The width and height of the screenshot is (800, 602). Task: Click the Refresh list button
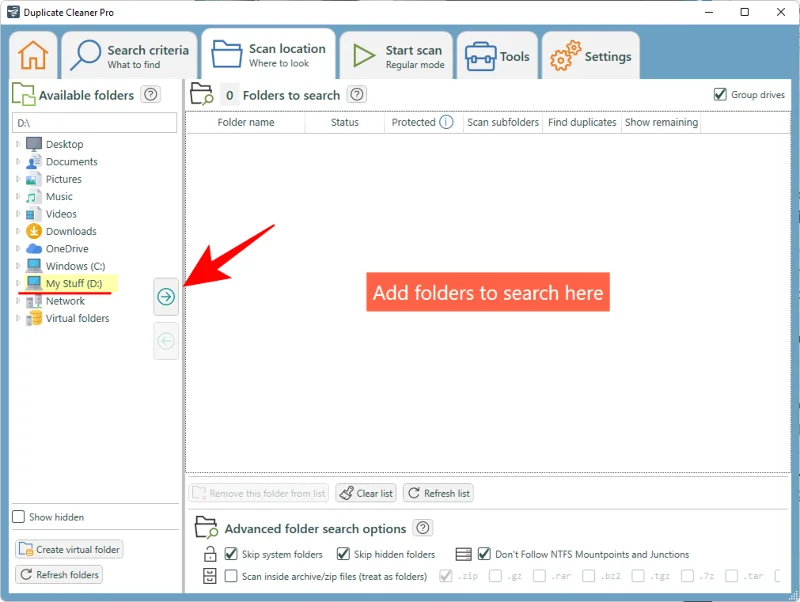[x=438, y=493]
